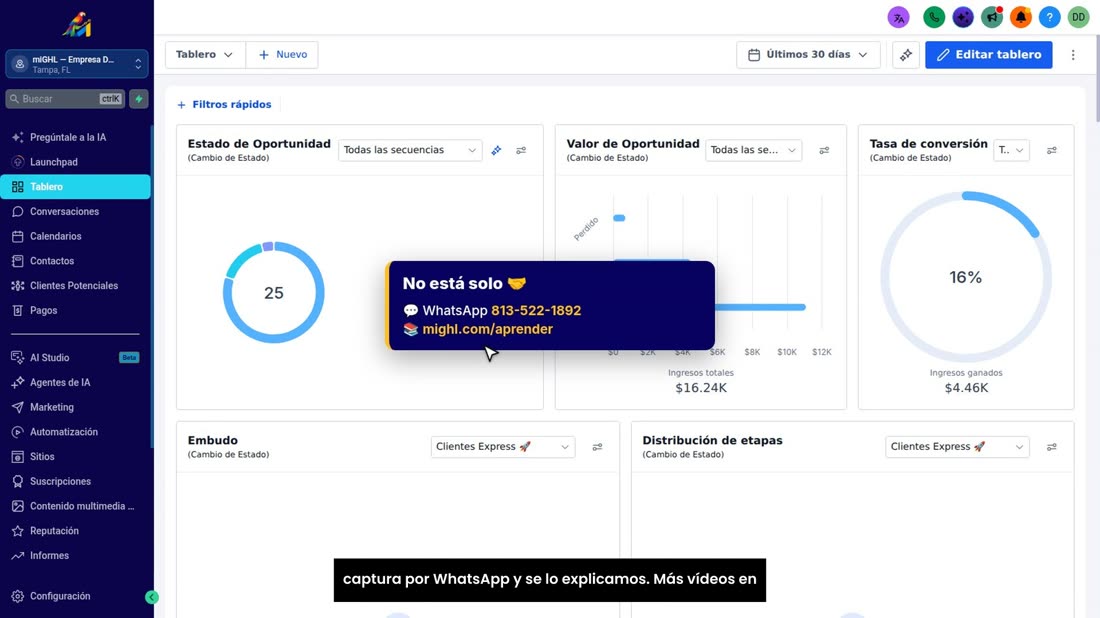Open filter settings for Estado de Oportunidad
This screenshot has width=1100, height=618.
click(521, 150)
